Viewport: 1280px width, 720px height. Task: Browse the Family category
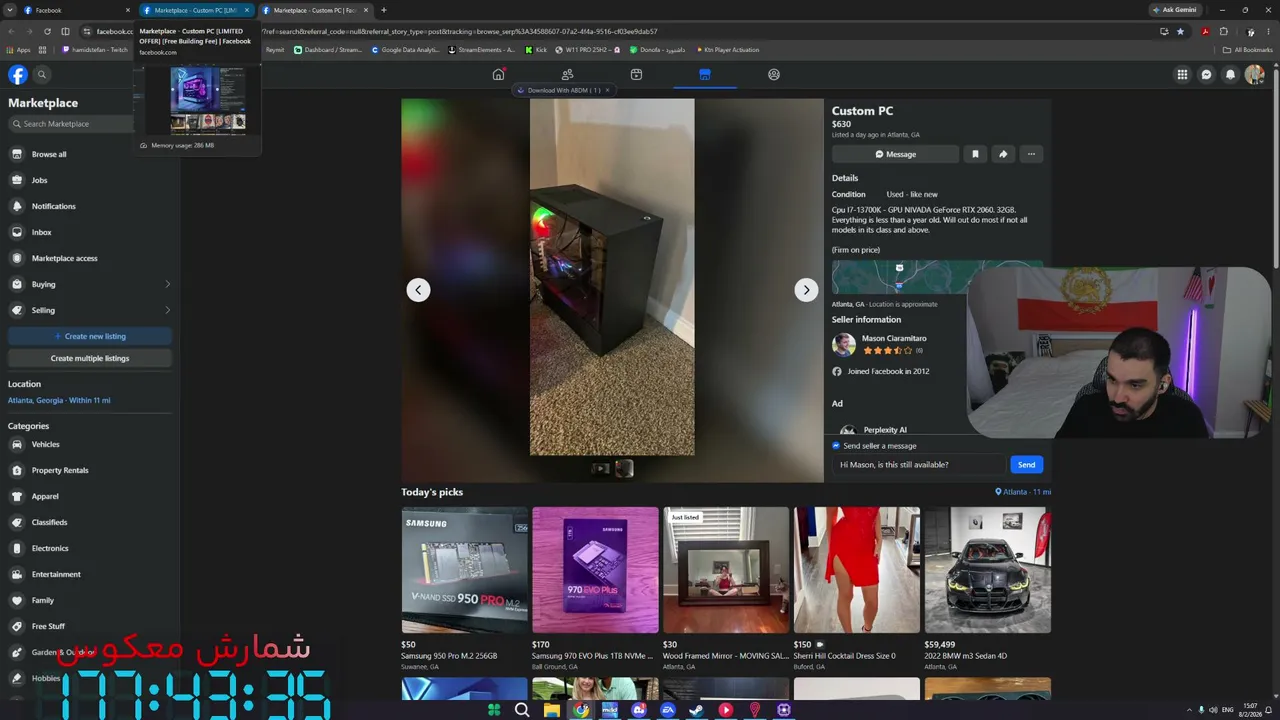pos(90,600)
